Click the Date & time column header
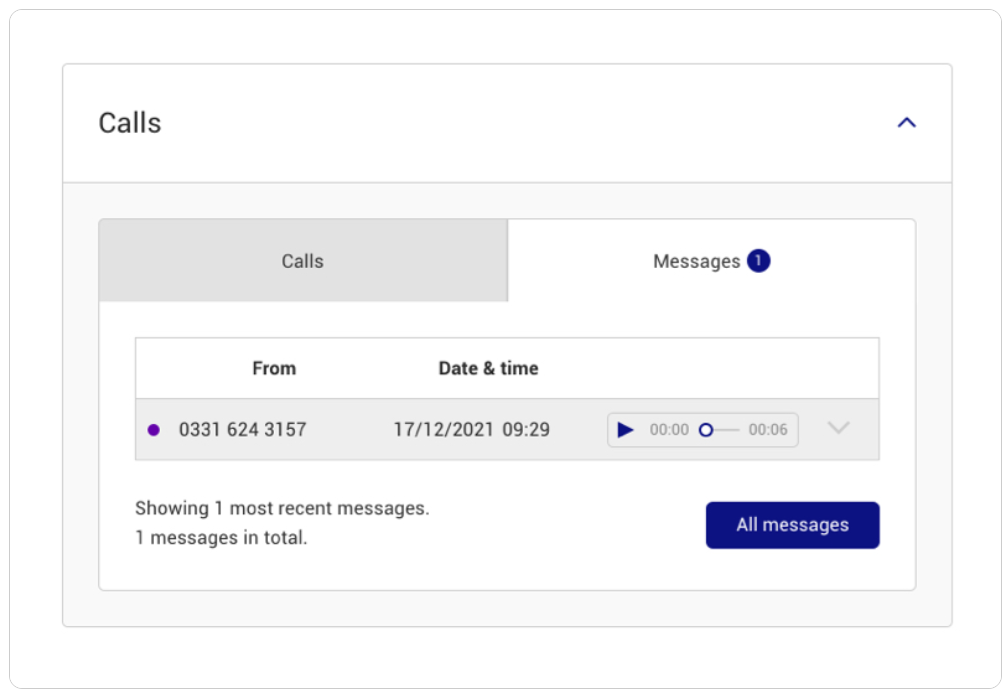Image resolution: width=1008 pixels, height=698 pixels. 489,368
